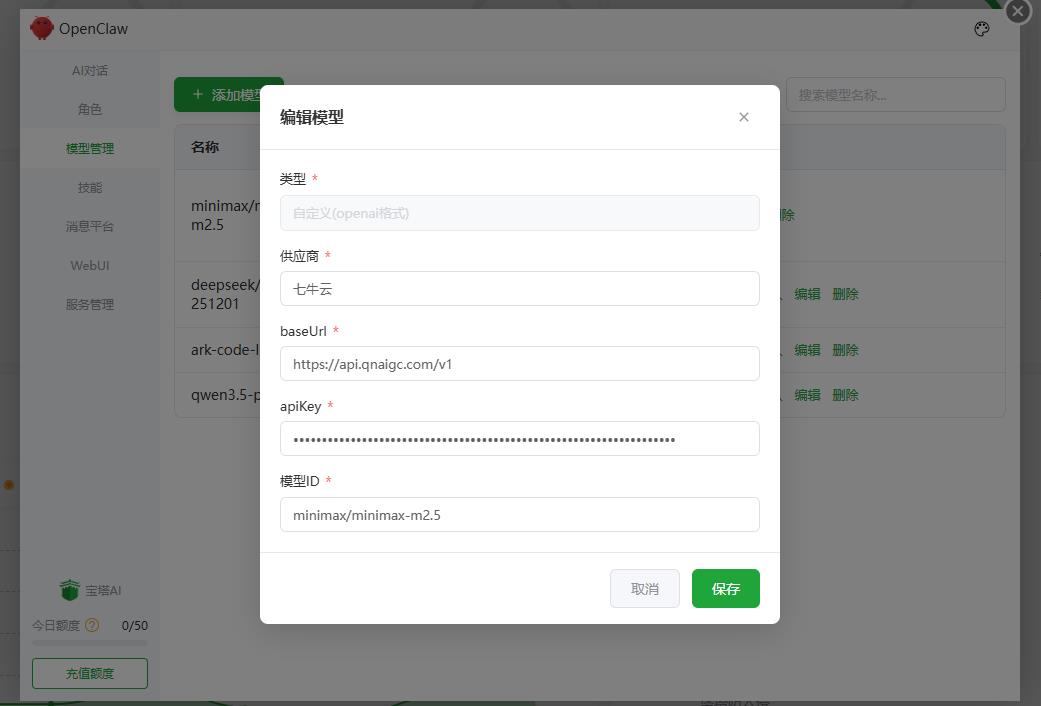Viewport: 1041px width, 706px height.
Task: Go to 服务管理 in sidebar
Action: tap(90, 304)
